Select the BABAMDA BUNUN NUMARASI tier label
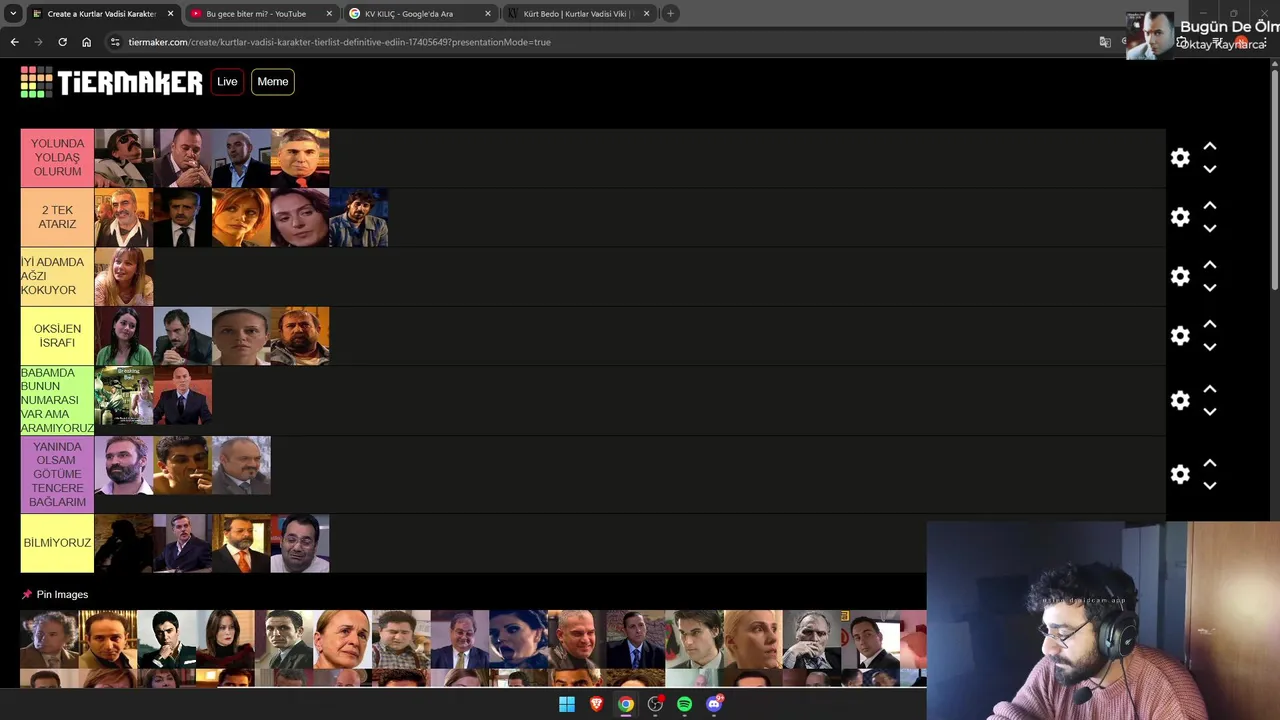The height and width of the screenshot is (720, 1280). 57,400
